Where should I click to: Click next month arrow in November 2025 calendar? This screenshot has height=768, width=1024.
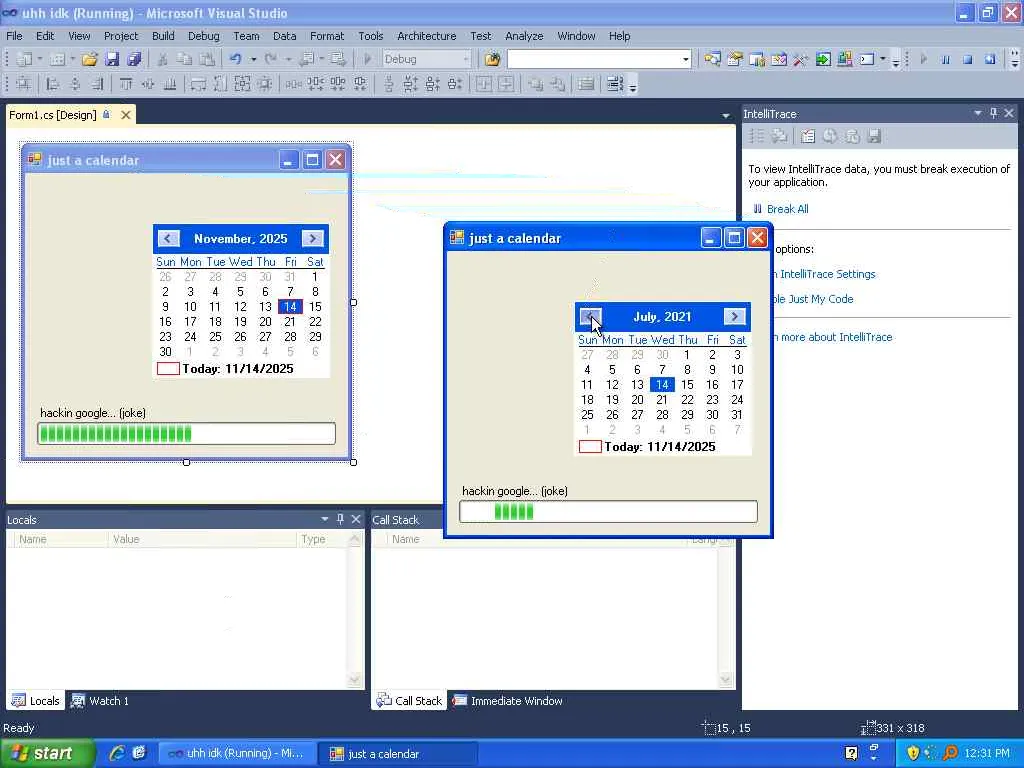coord(312,238)
